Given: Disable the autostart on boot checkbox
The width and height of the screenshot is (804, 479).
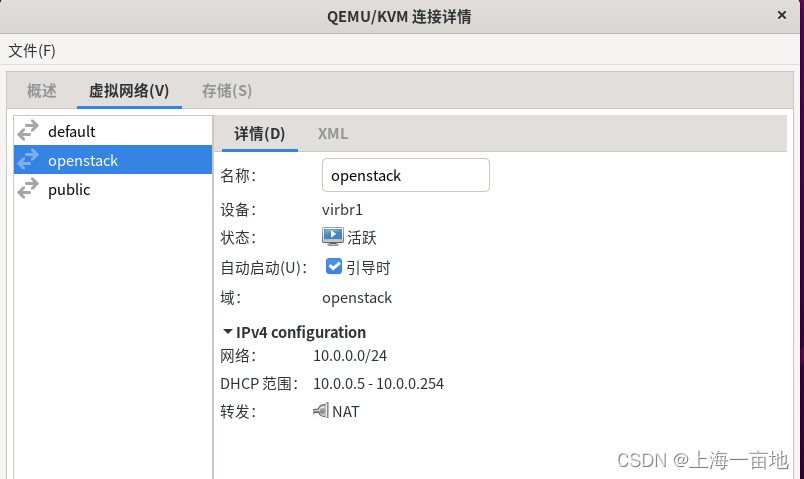Looking at the screenshot, I should 335,267.
